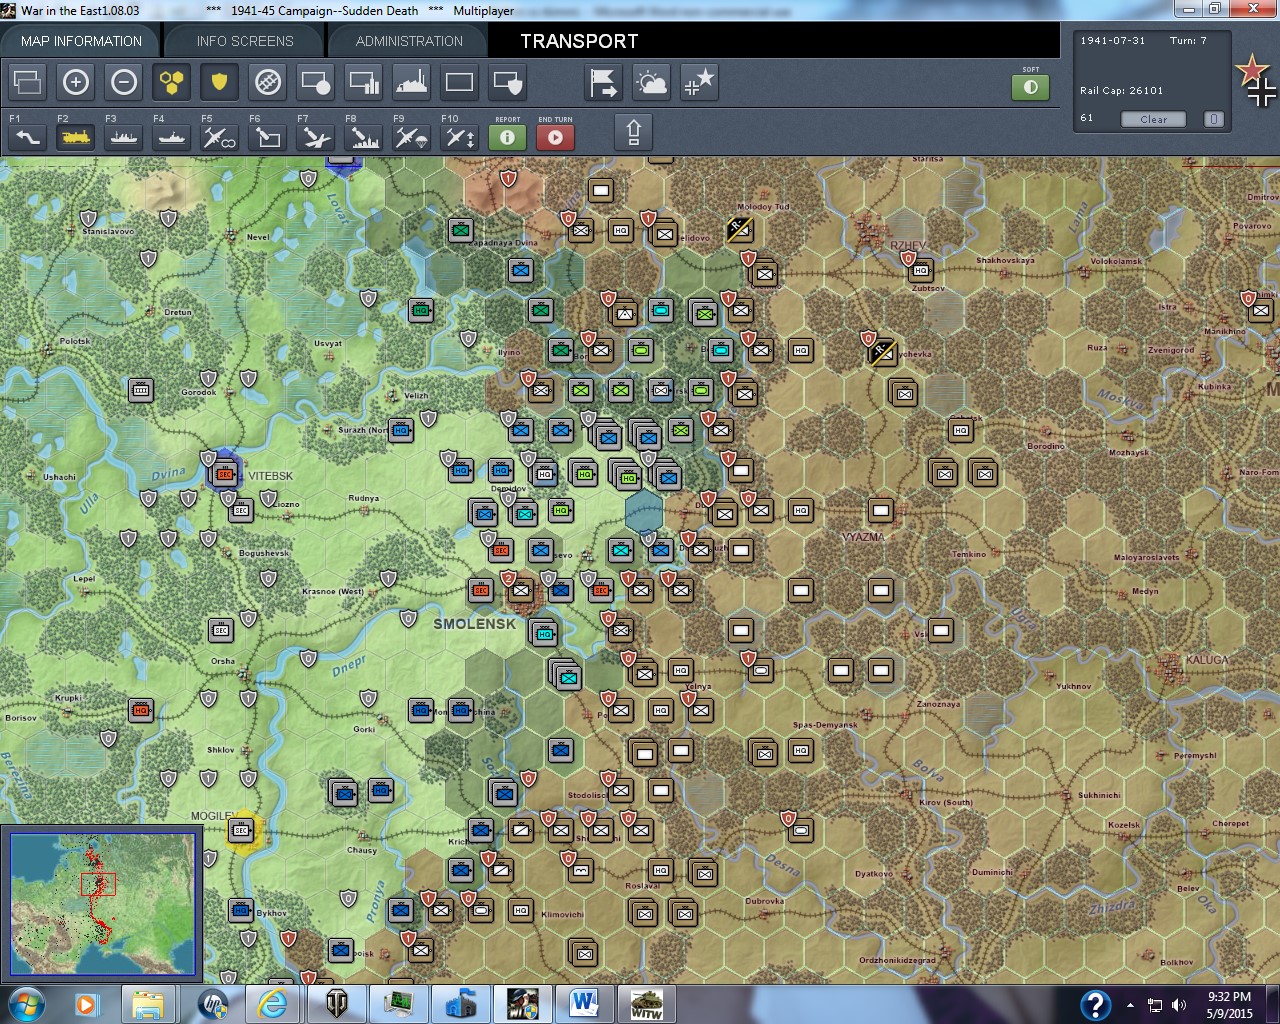Click the rectangle-with-bar-chart overlay icon
Image resolution: width=1280 pixels, height=1024 pixels.
pos(363,82)
